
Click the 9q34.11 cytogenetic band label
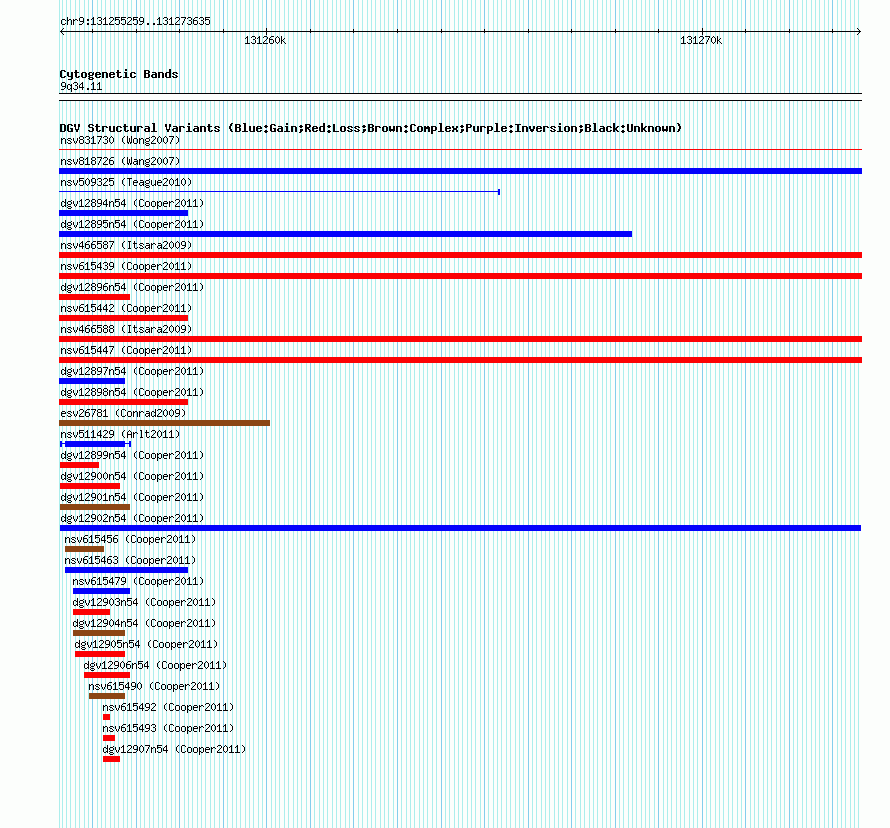(x=81, y=86)
